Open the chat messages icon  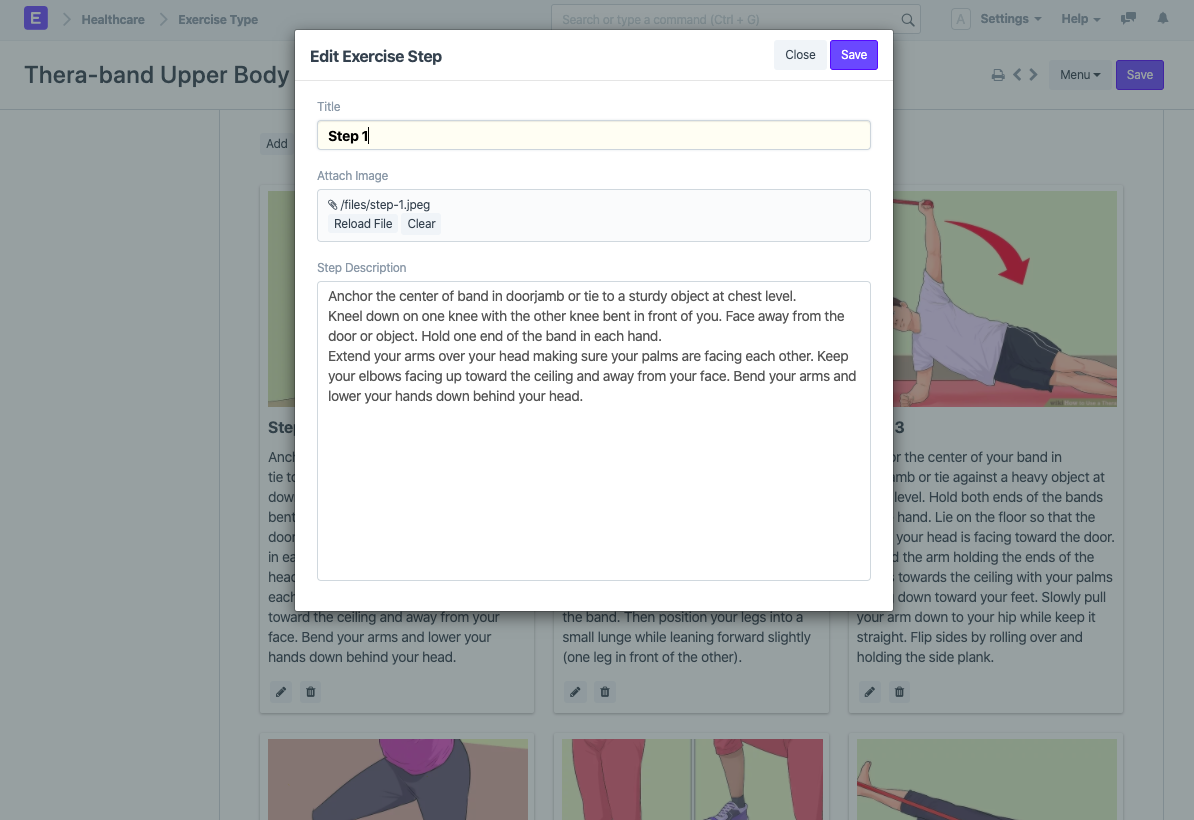(x=1129, y=19)
